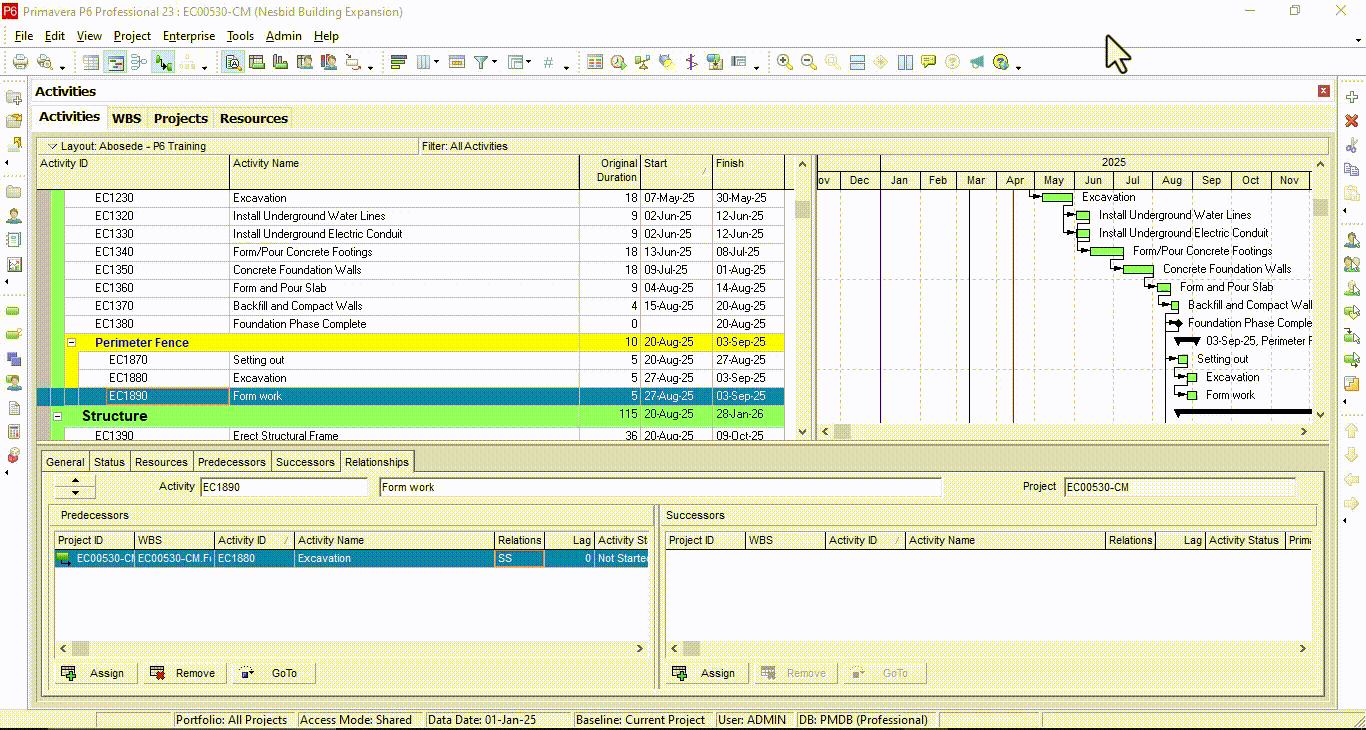This screenshot has height=730, width=1366.
Task: Open the Status detail tab
Action: pyautogui.click(x=109, y=462)
